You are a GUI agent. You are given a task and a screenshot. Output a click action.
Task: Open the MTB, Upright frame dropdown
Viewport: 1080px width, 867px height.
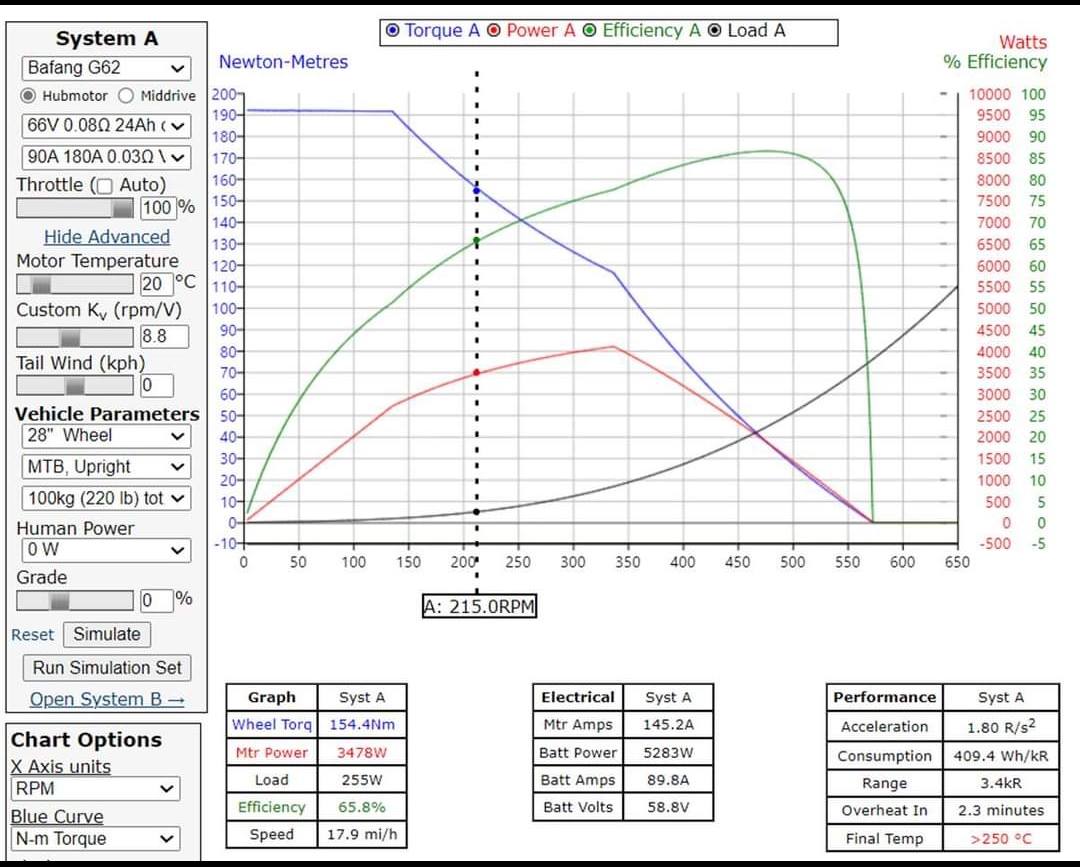(106, 467)
